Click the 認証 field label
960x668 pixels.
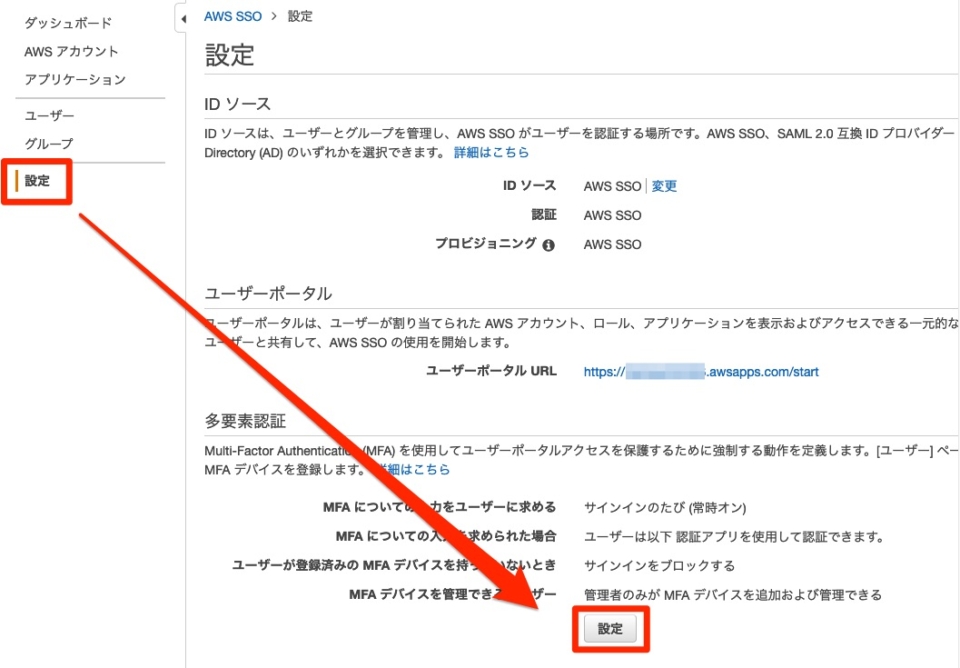(x=544, y=215)
